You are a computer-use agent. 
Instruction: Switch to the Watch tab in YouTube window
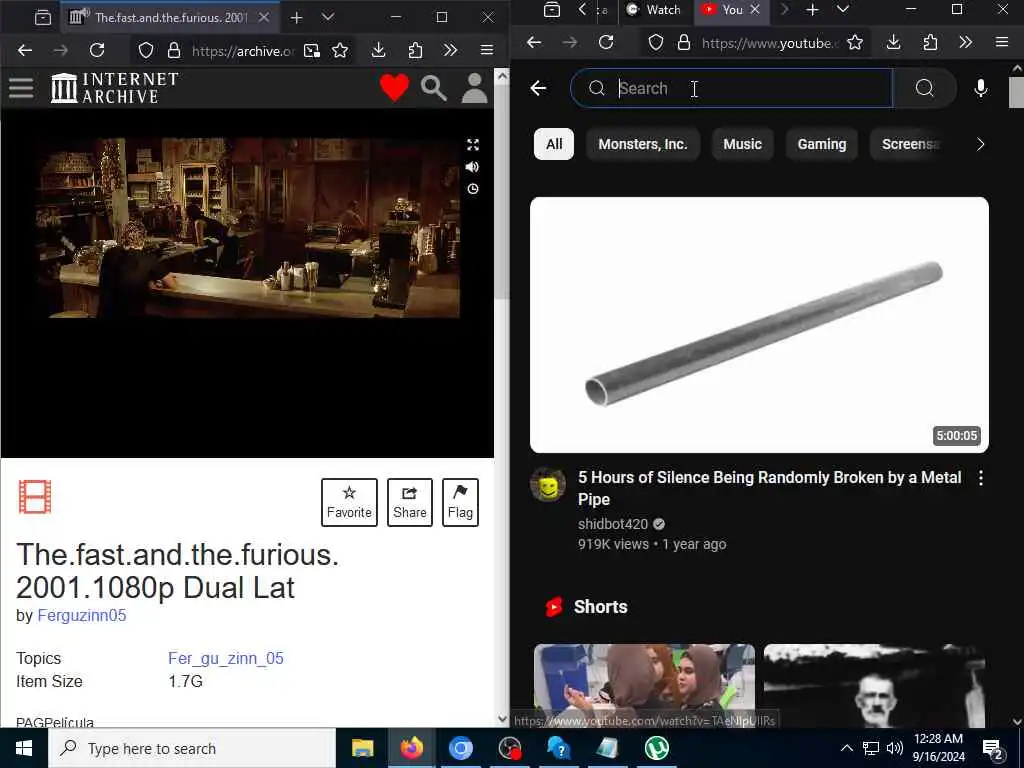(654, 10)
